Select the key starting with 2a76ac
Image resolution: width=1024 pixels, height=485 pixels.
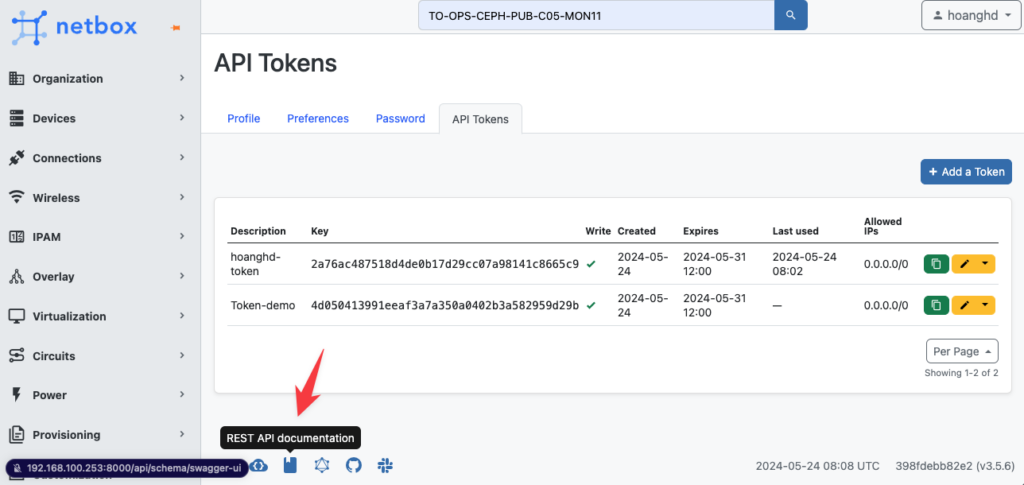445,264
